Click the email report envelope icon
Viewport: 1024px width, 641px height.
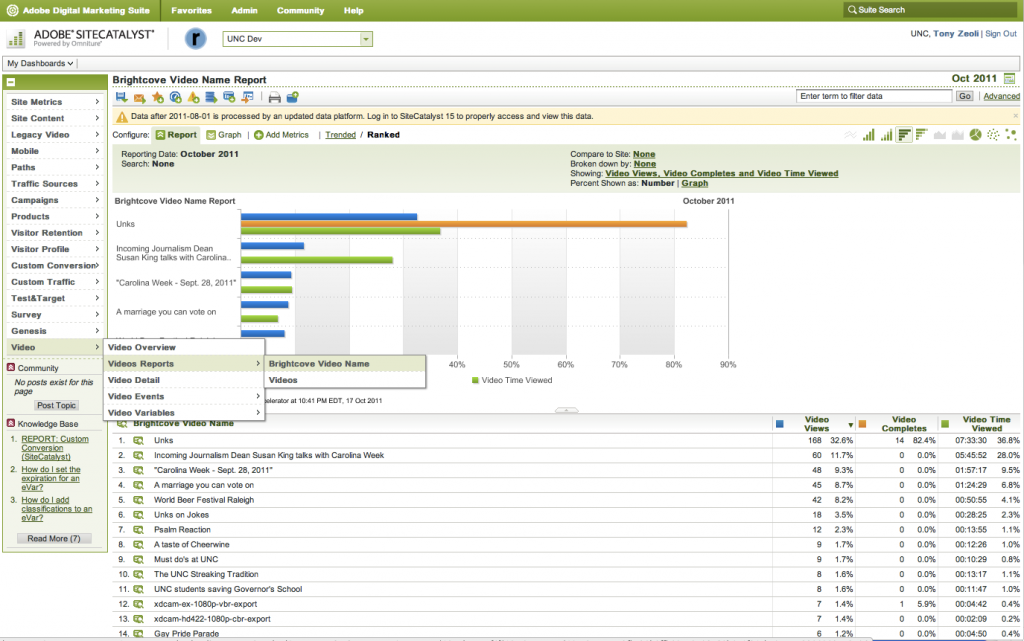tap(139, 97)
